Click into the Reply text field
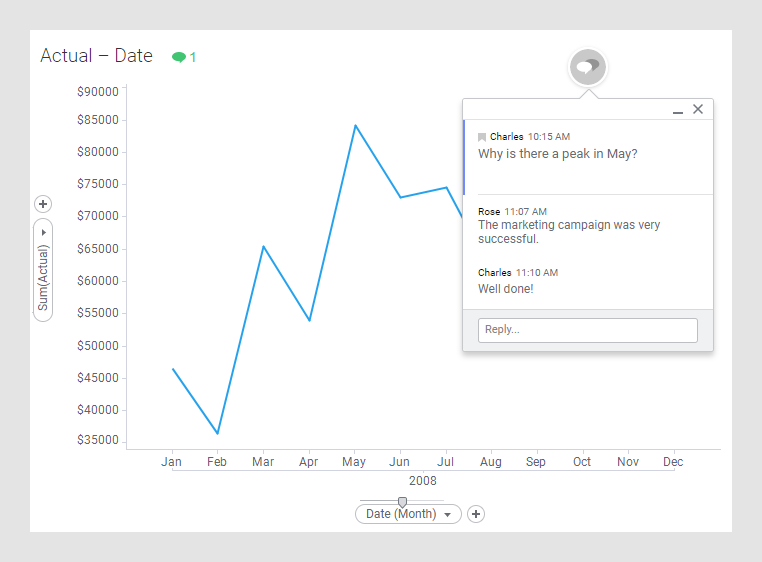 coord(587,330)
